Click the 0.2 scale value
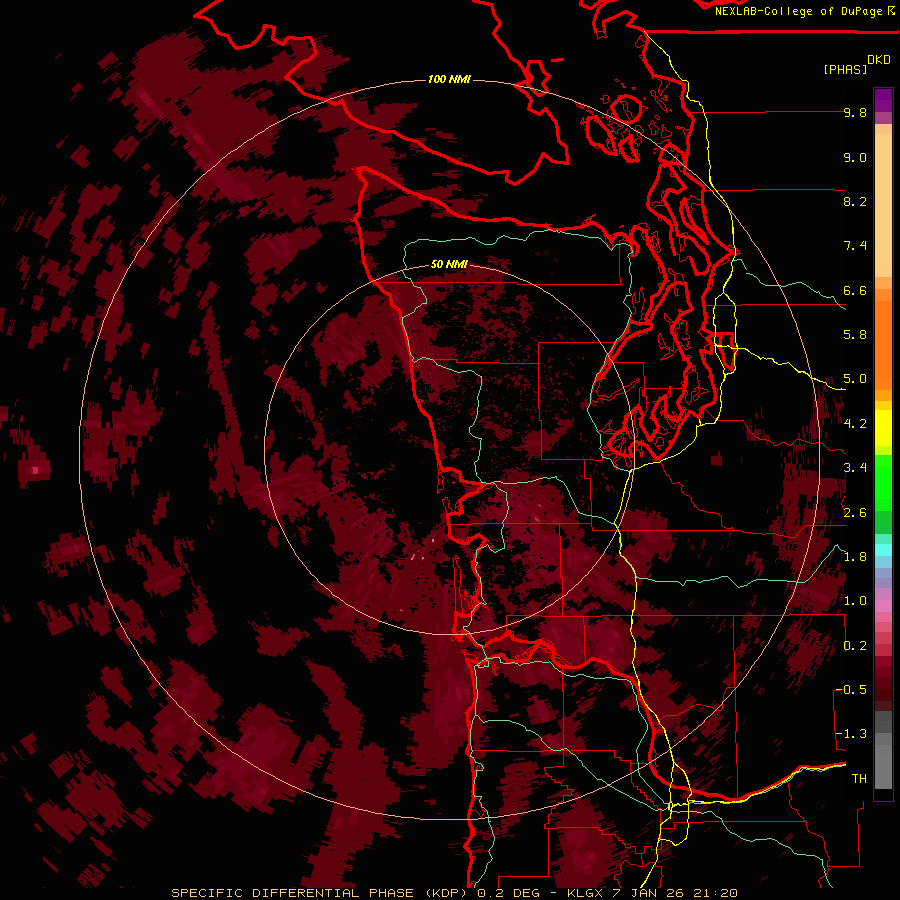The image size is (900, 900). click(855, 646)
